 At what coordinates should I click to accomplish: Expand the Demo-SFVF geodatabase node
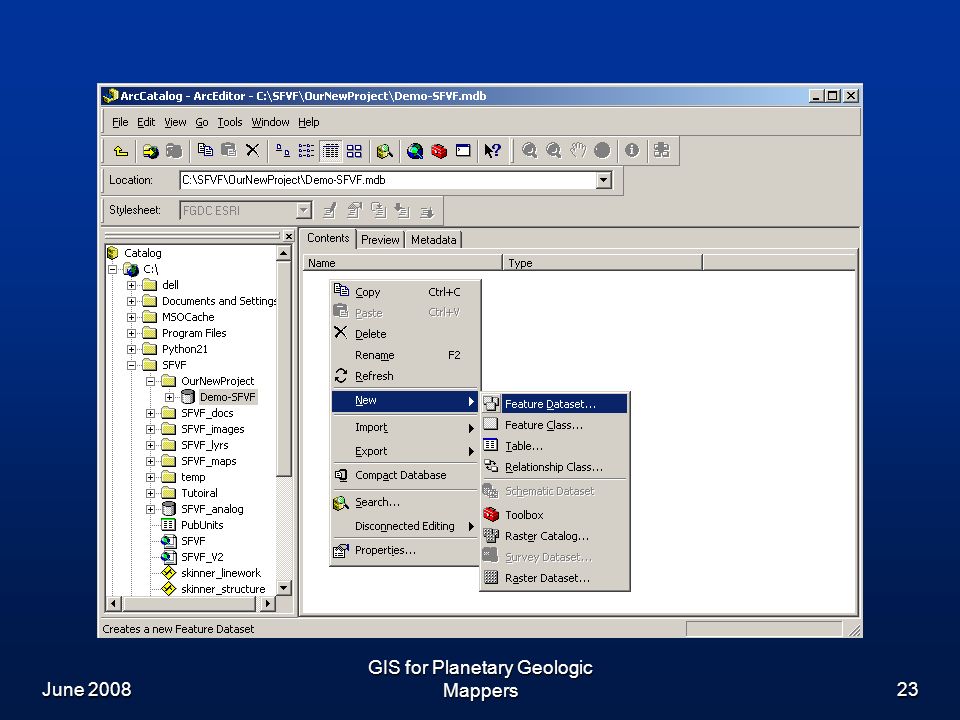[170, 397]
